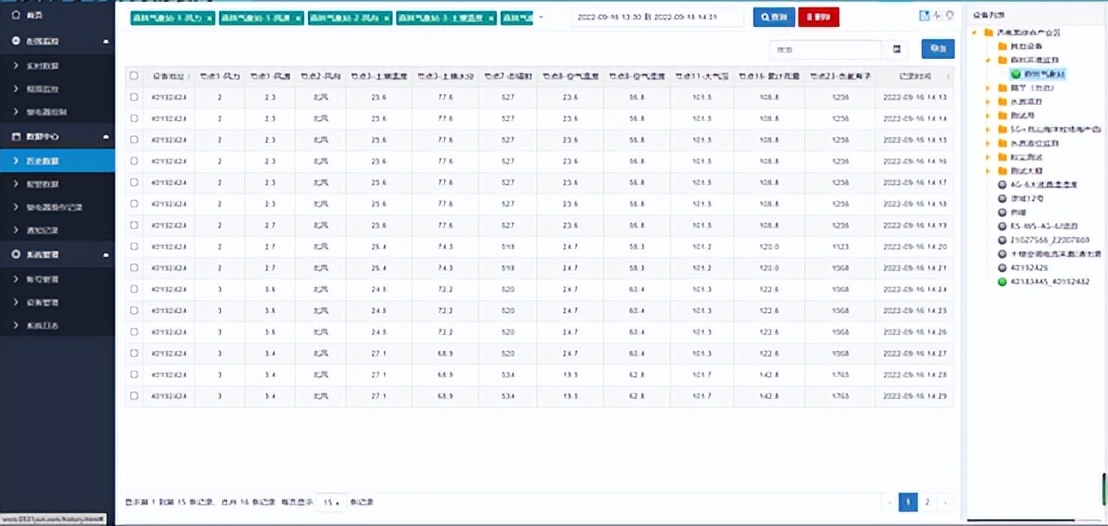Remove the first teal node tag with its x
This screenshot has width=1108, height=526.
pos(209,18)
